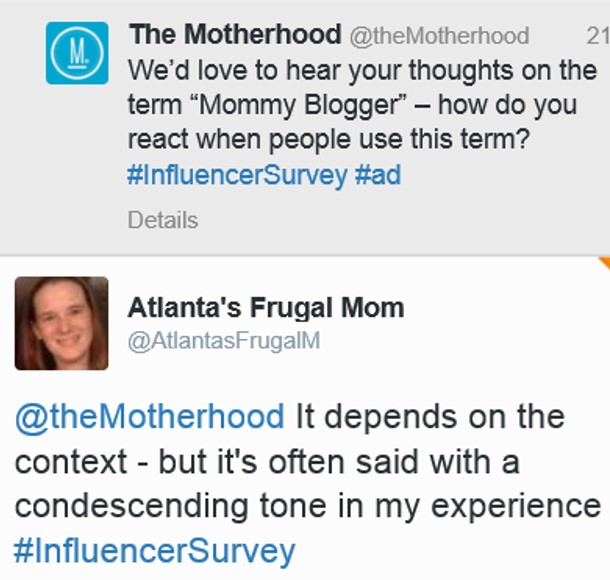Open #InfluencerSurvey hashtag in The Motherhood's tweet

[x=237, y=176]
